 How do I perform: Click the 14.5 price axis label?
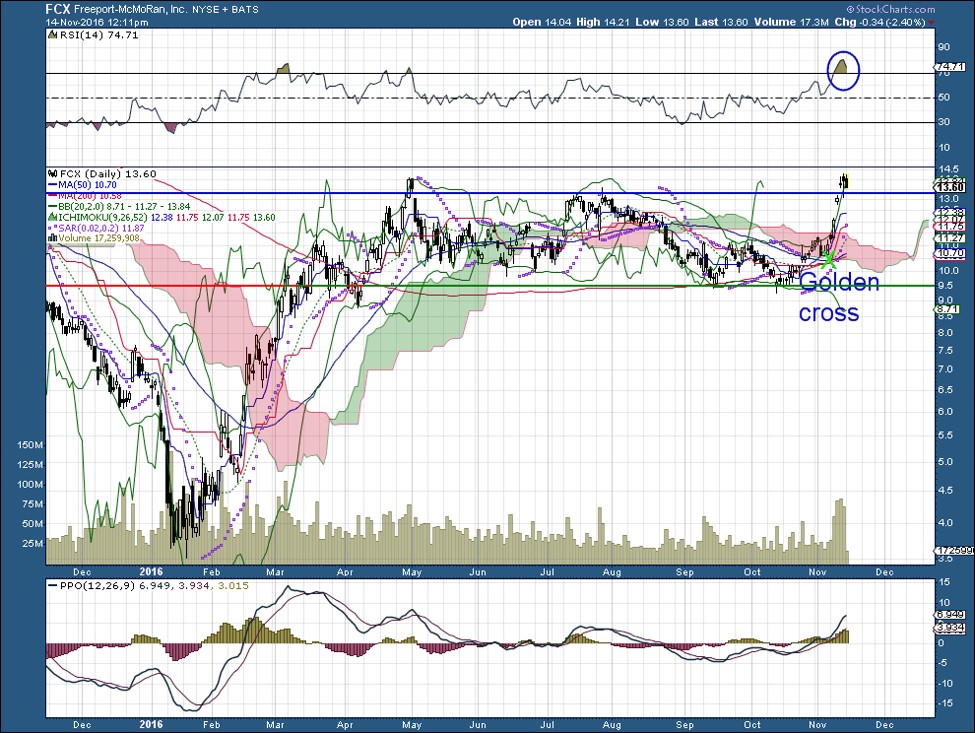pos(948,169)
